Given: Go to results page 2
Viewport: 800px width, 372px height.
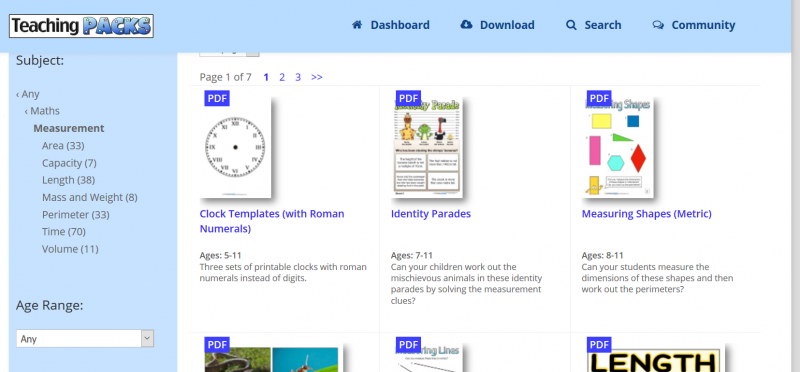Looking at the screenshot, I should click(282, 77).
